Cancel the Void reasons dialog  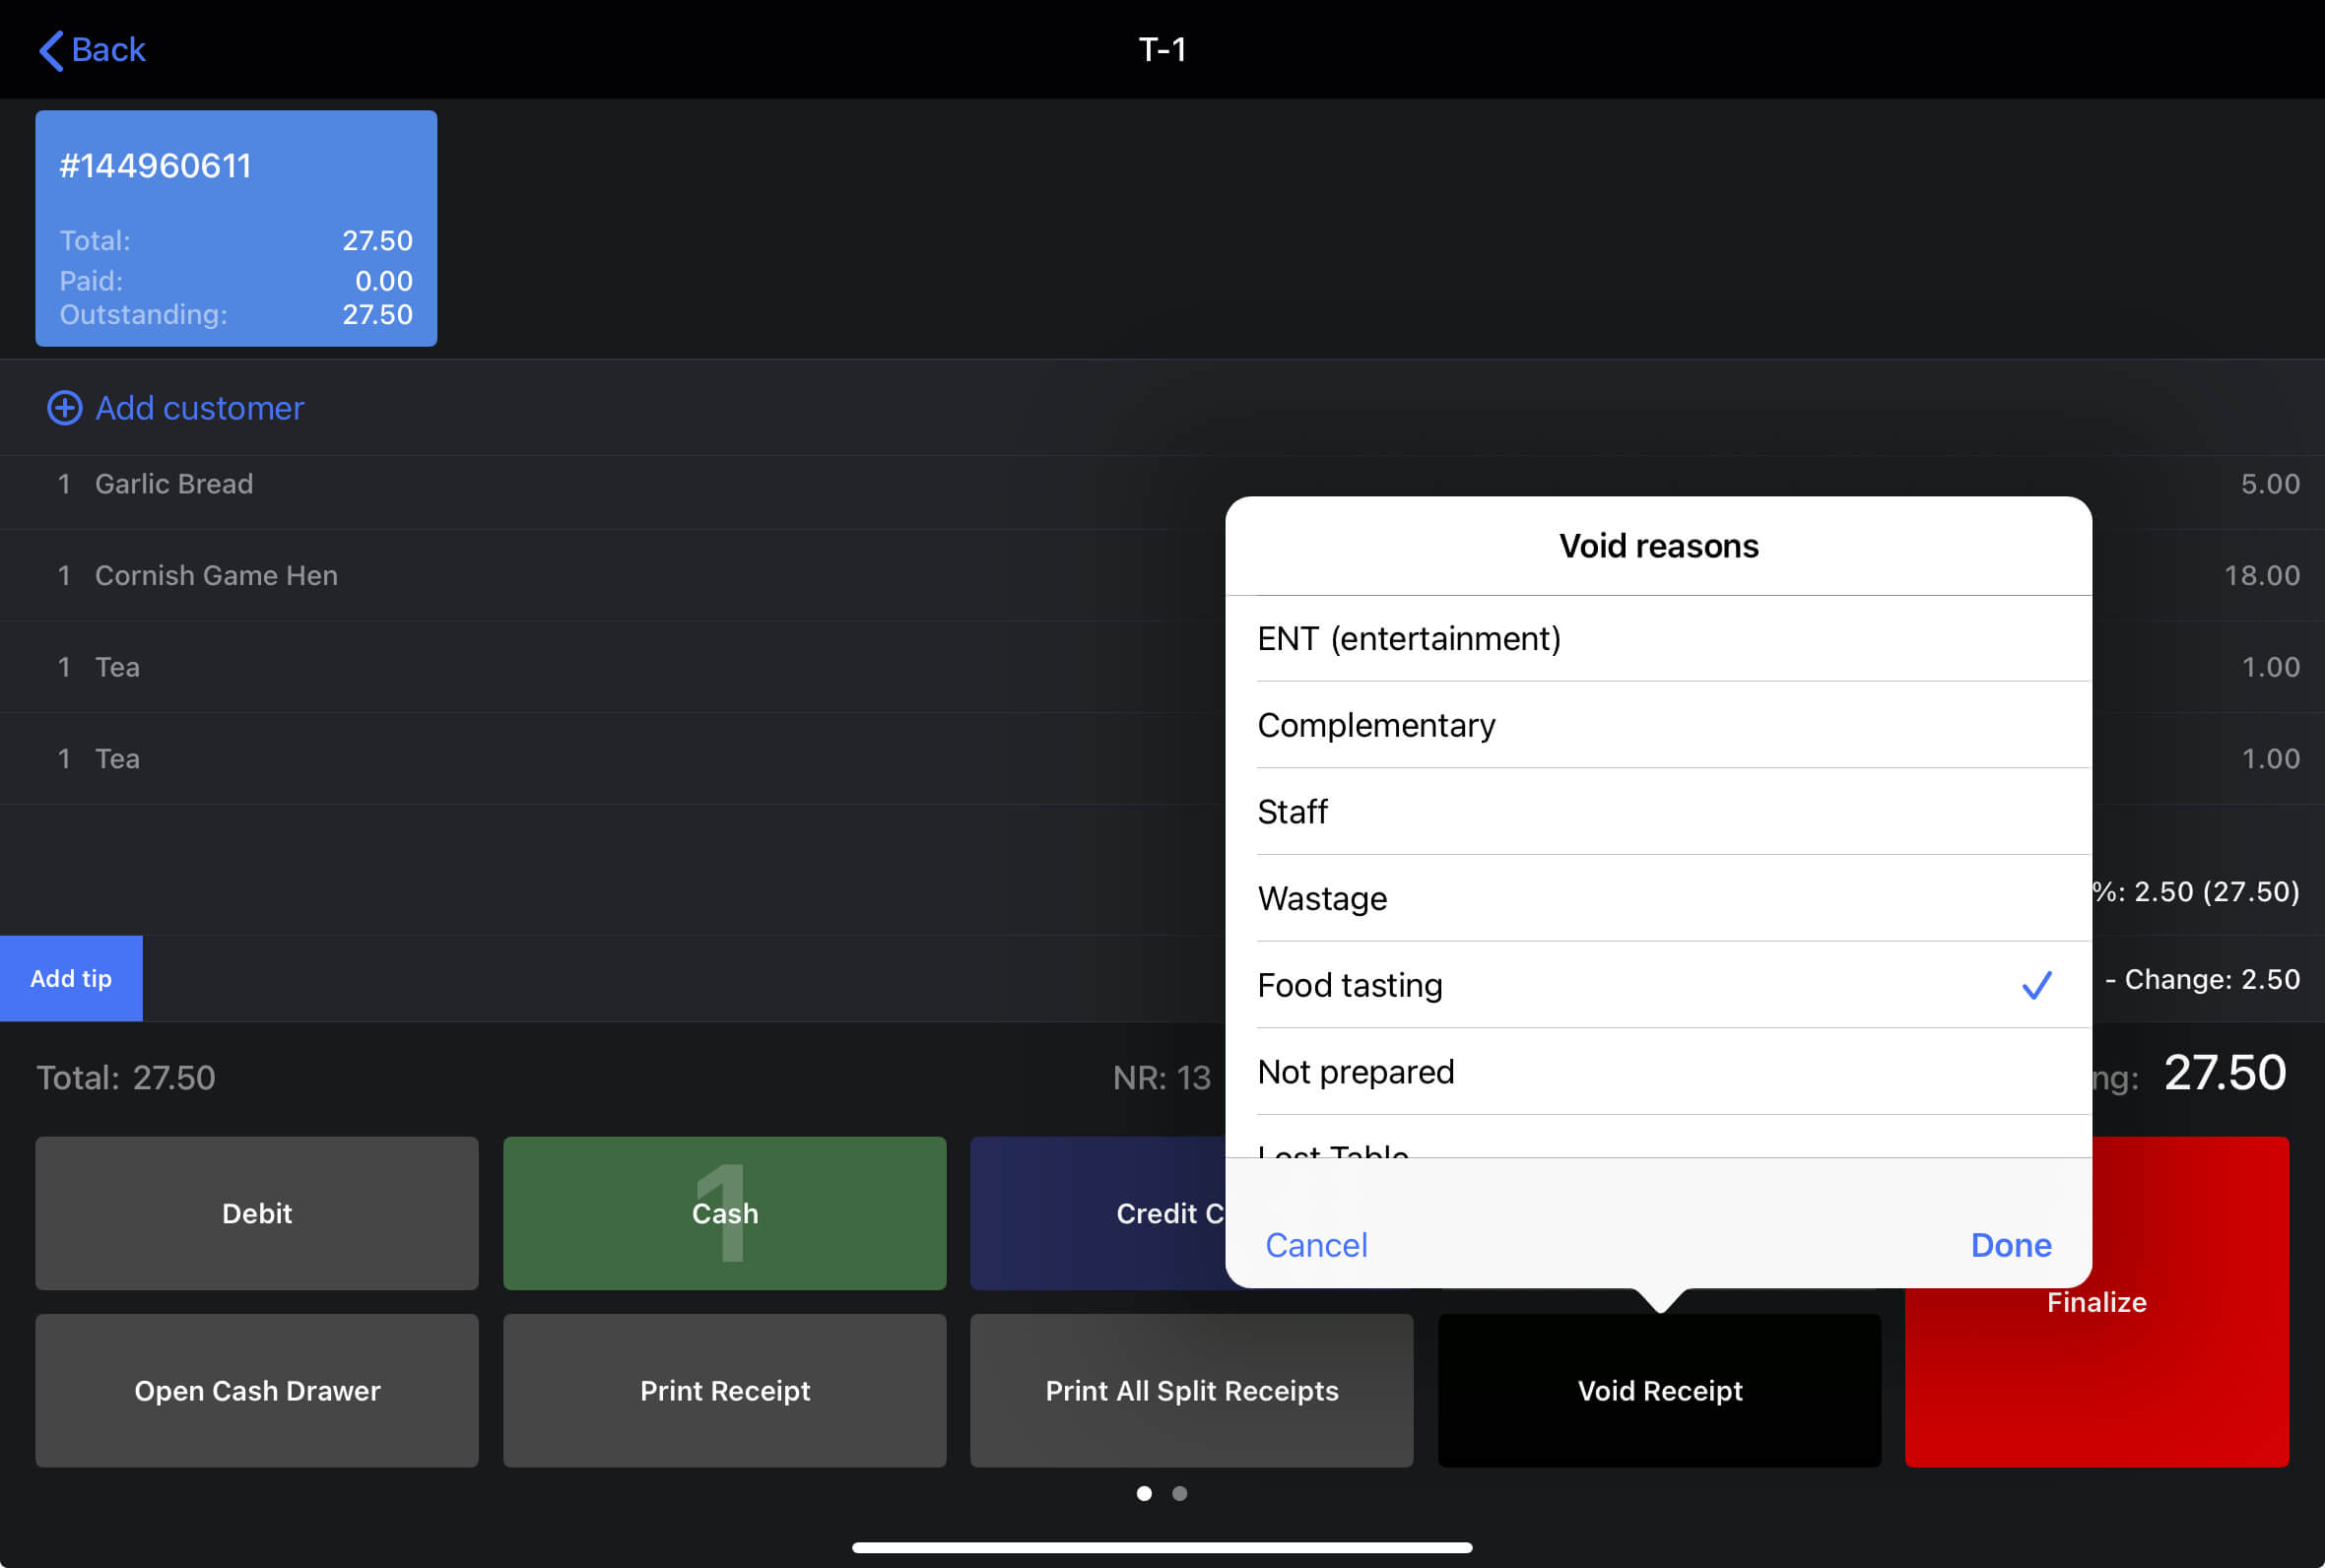[x=1316, y=1245]
